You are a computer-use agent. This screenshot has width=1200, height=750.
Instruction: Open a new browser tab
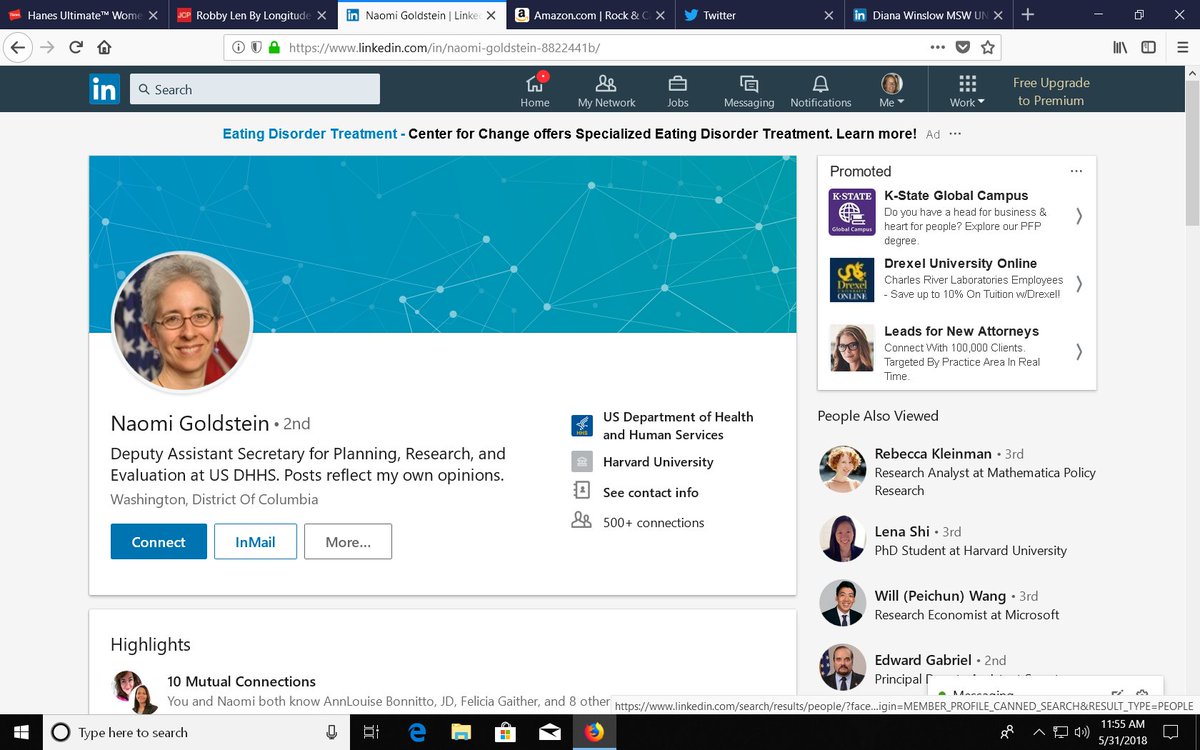coord(1027,15)
